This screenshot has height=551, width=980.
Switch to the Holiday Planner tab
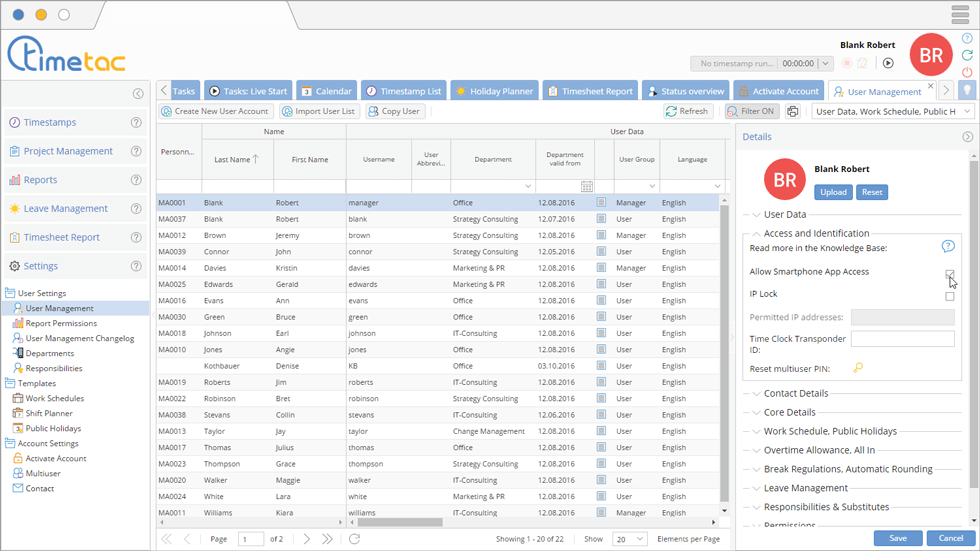coord(494,91)
